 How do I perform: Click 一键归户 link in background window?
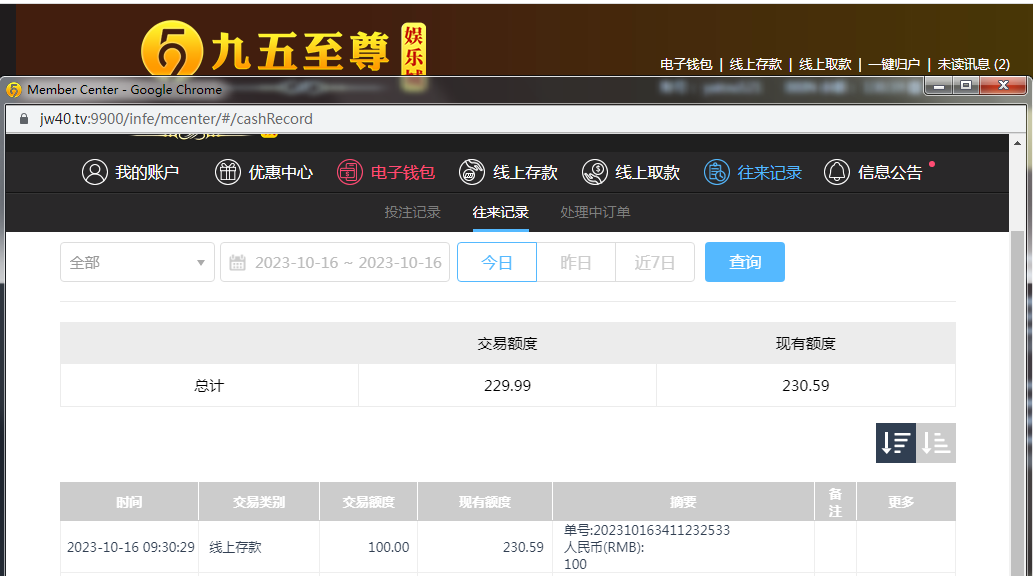click(x=894, y=65)
